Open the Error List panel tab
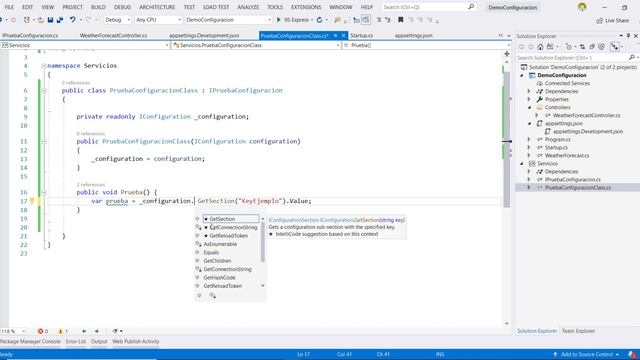The image size is (640, 360). coord(76,342)
